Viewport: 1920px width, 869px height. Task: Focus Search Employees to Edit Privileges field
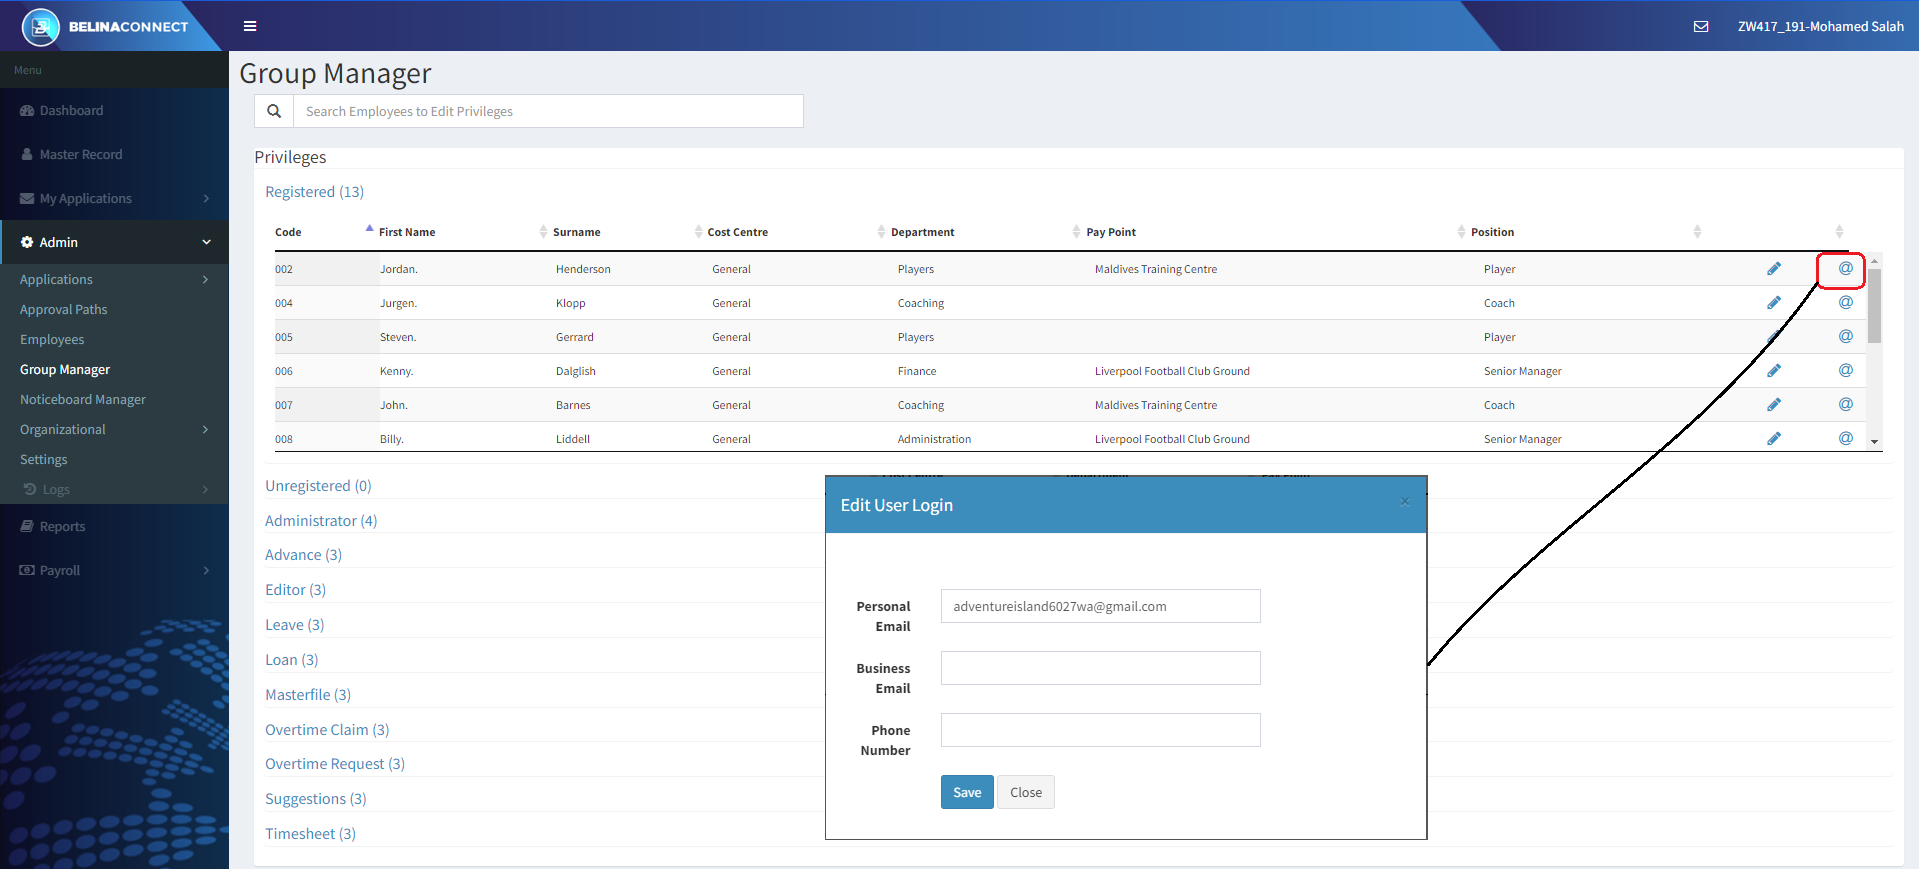(548, 111)
